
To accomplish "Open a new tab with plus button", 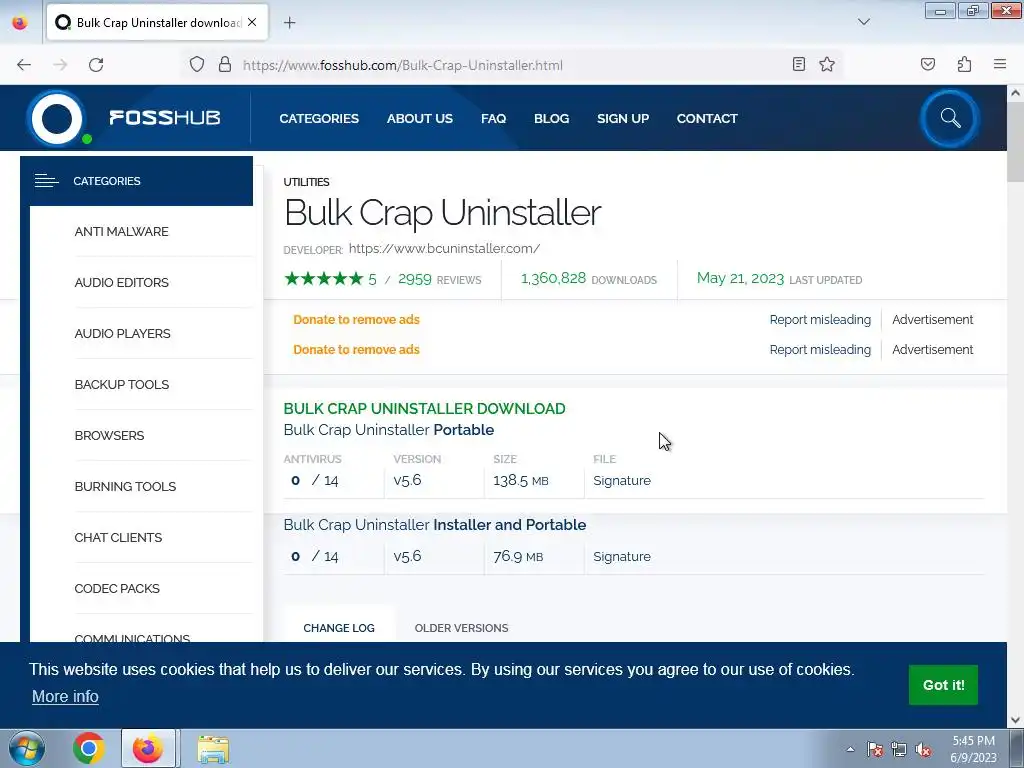I will pos(290,23).
